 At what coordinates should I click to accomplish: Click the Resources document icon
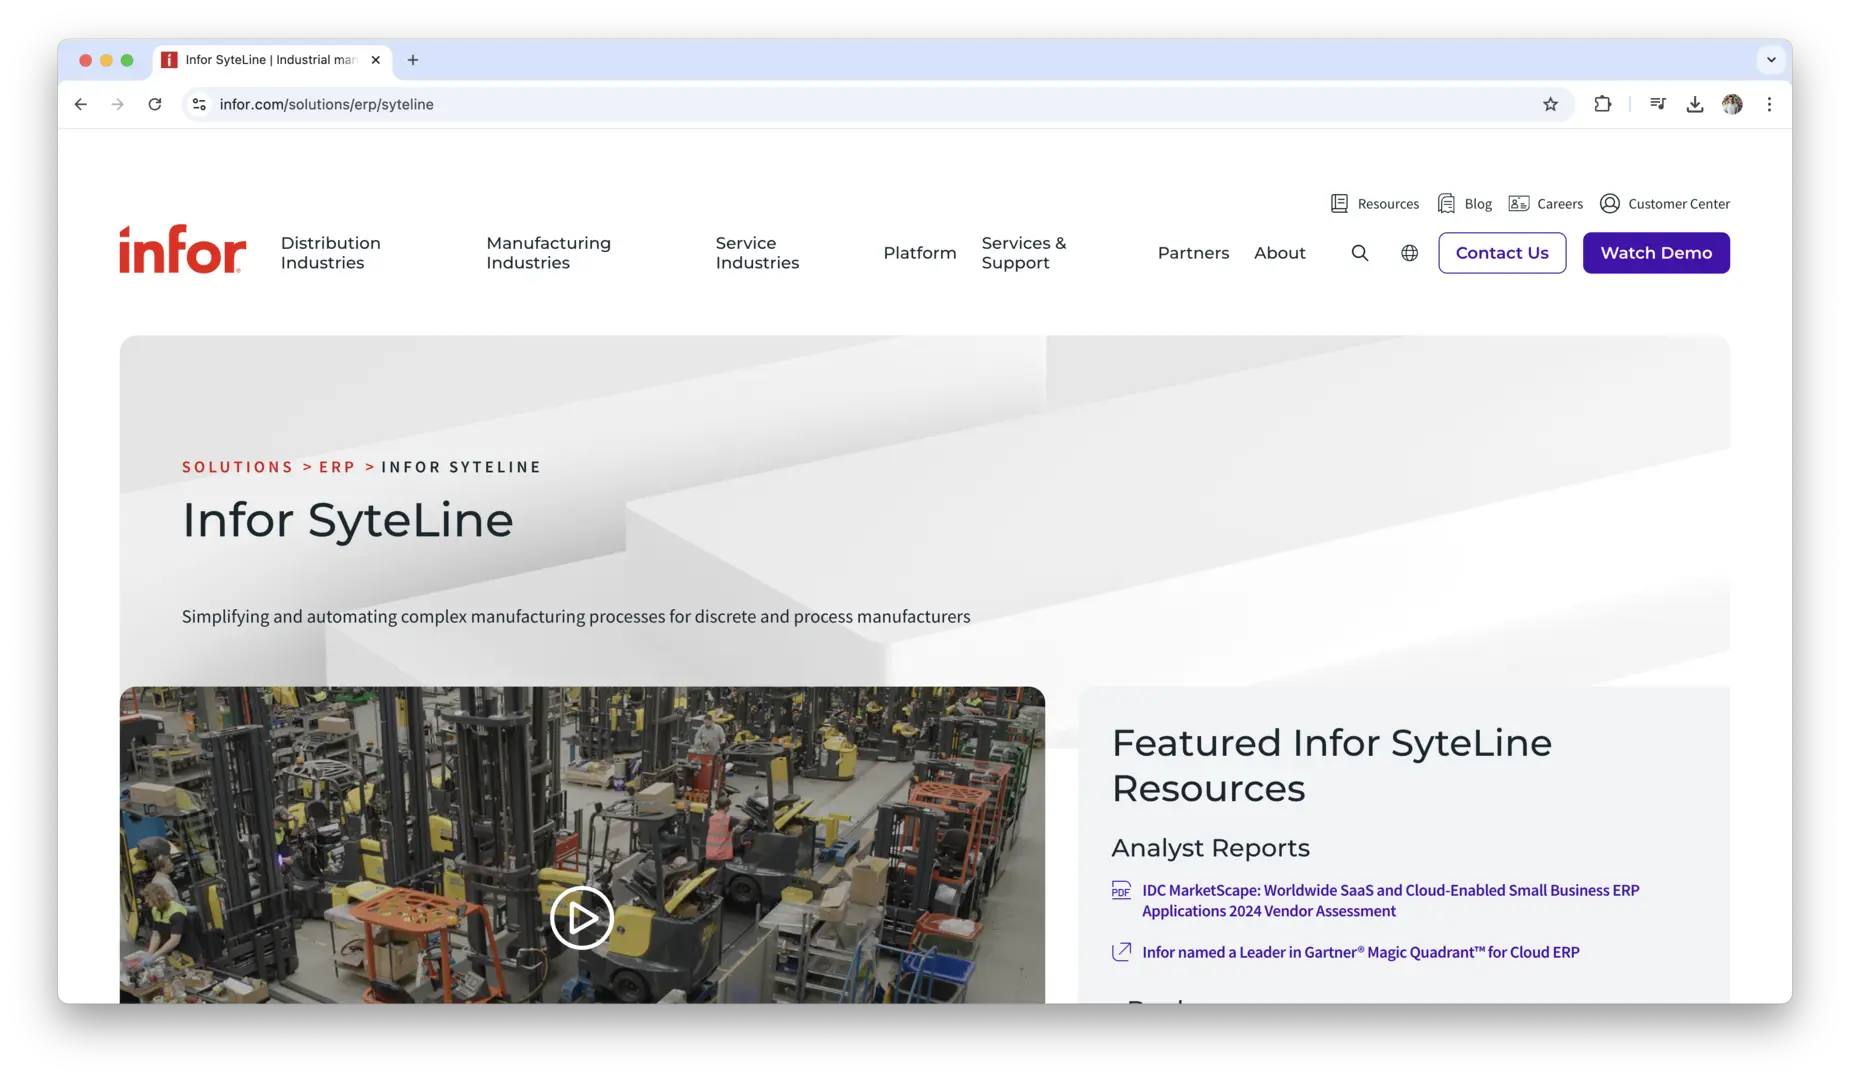click(x=1339, y=204)
